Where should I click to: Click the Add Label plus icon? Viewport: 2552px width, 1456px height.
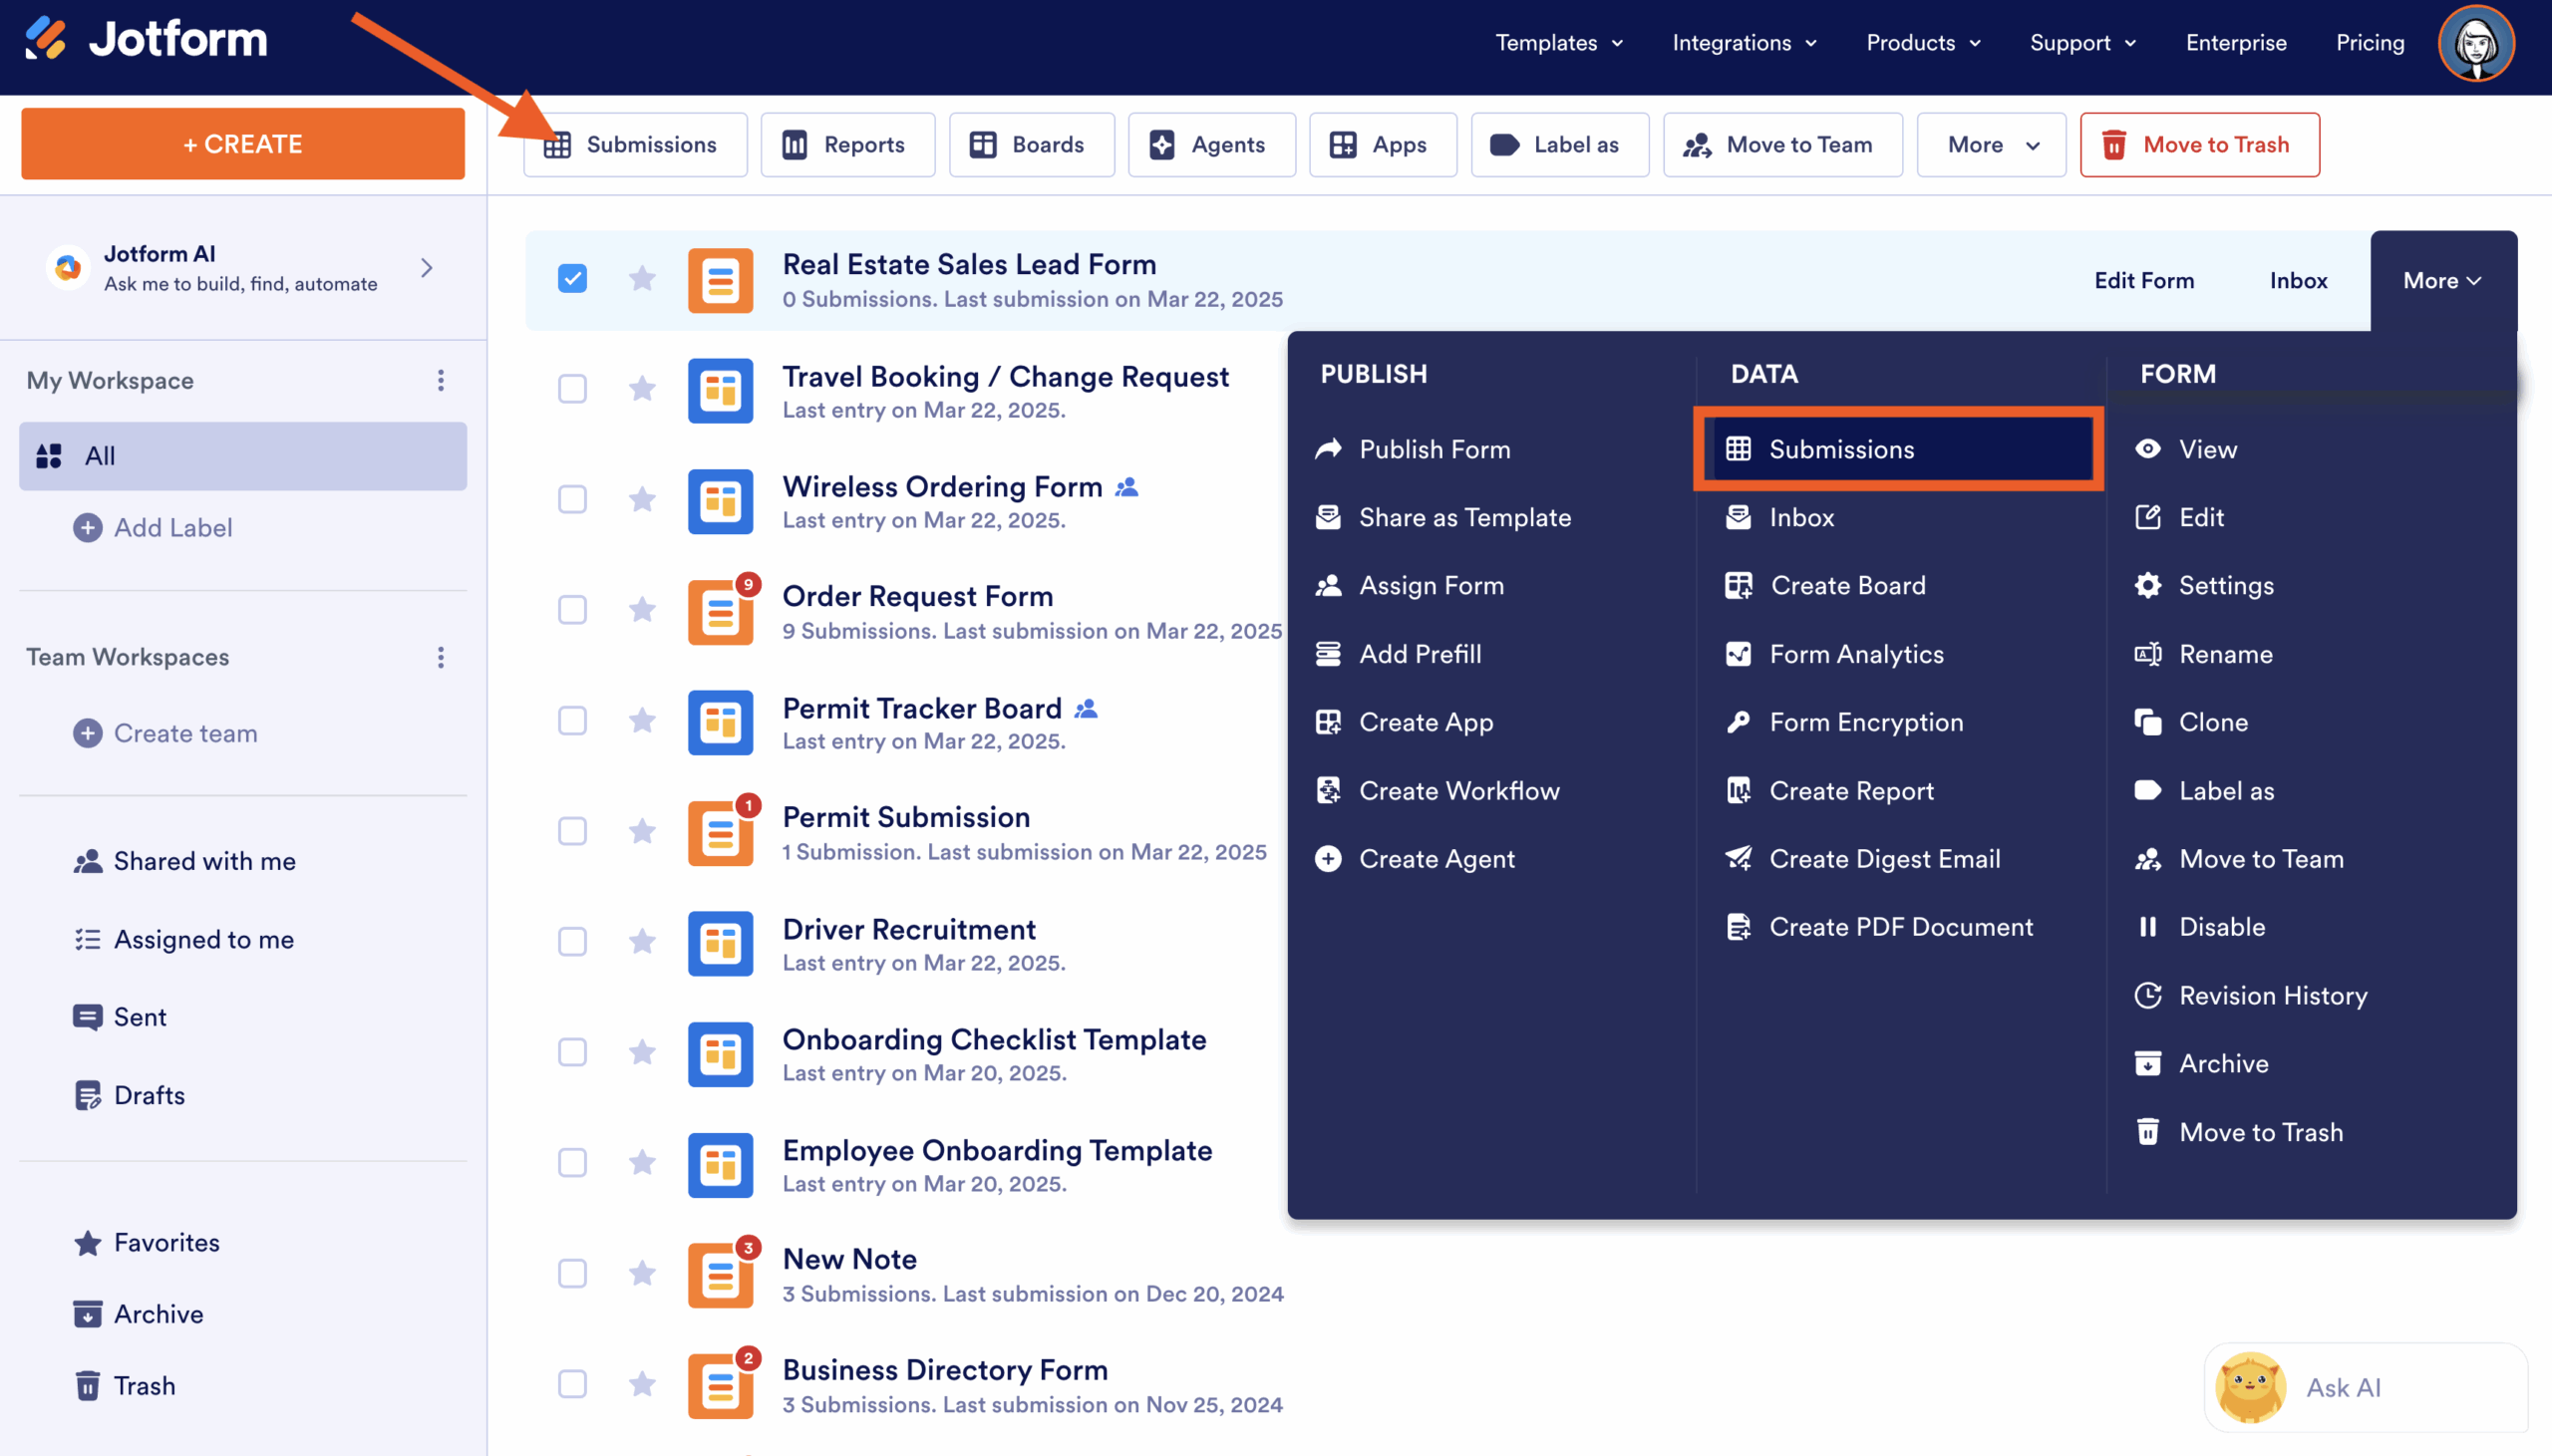coord(88,528)
